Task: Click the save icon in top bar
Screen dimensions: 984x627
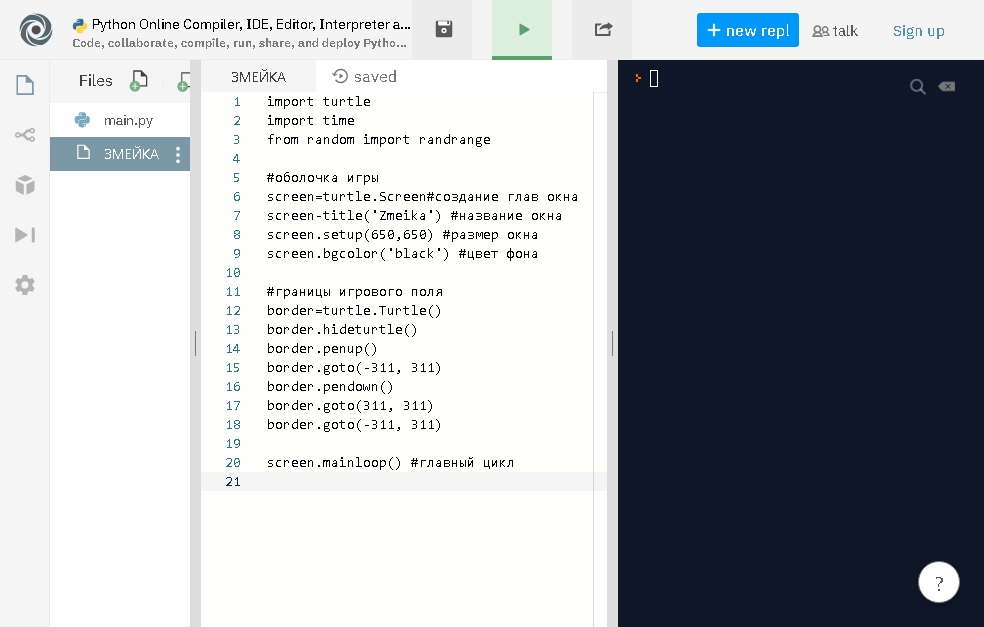Action: point(445,30)
